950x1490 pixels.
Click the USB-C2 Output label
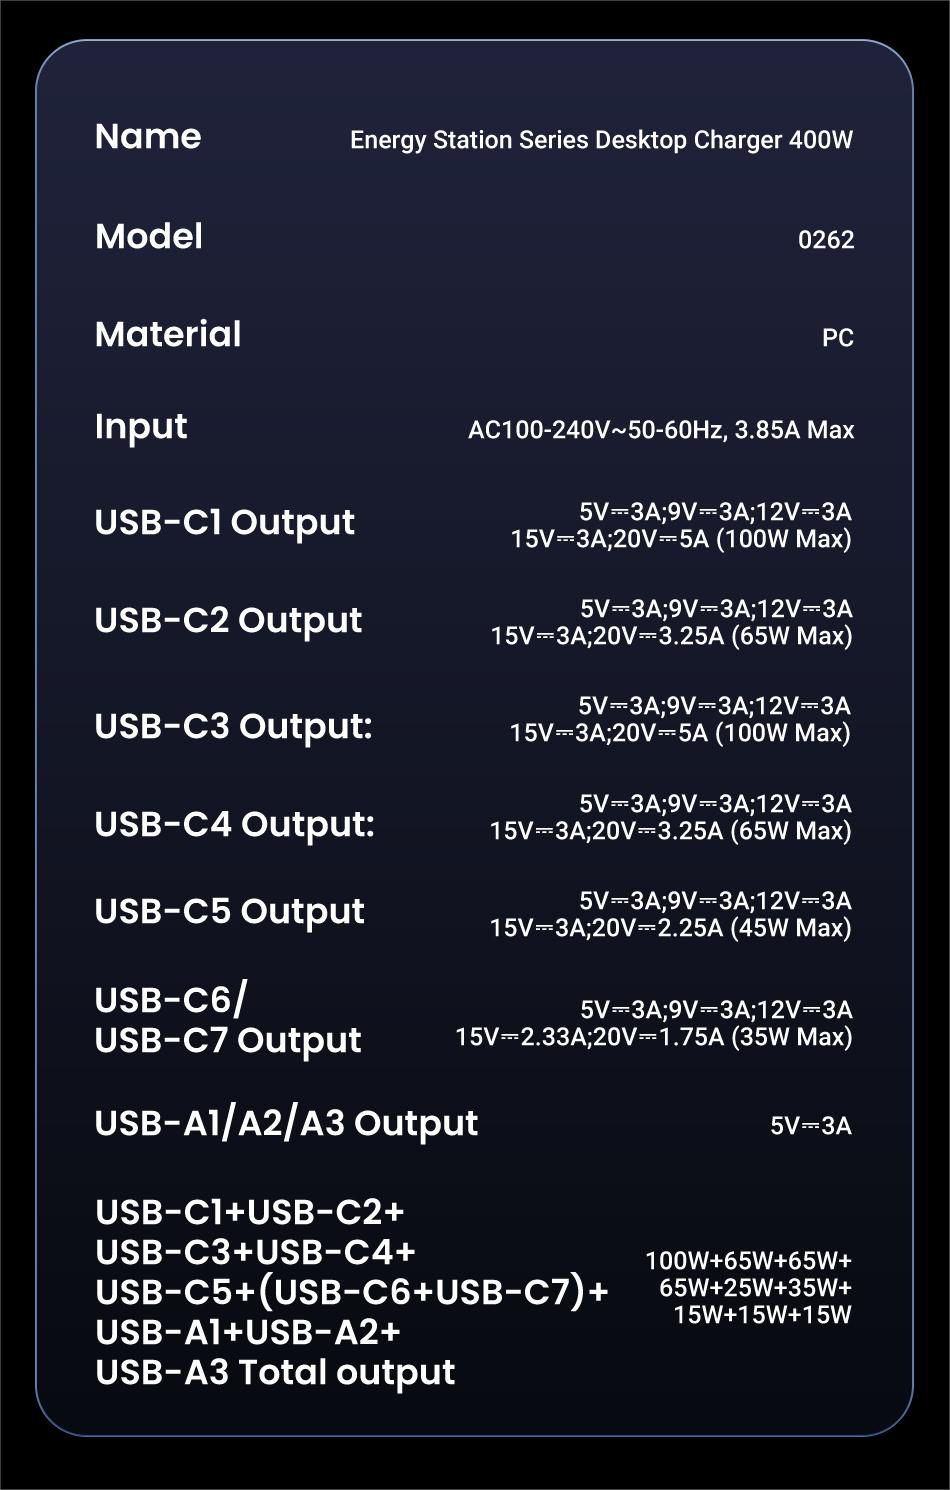(228, 620)
